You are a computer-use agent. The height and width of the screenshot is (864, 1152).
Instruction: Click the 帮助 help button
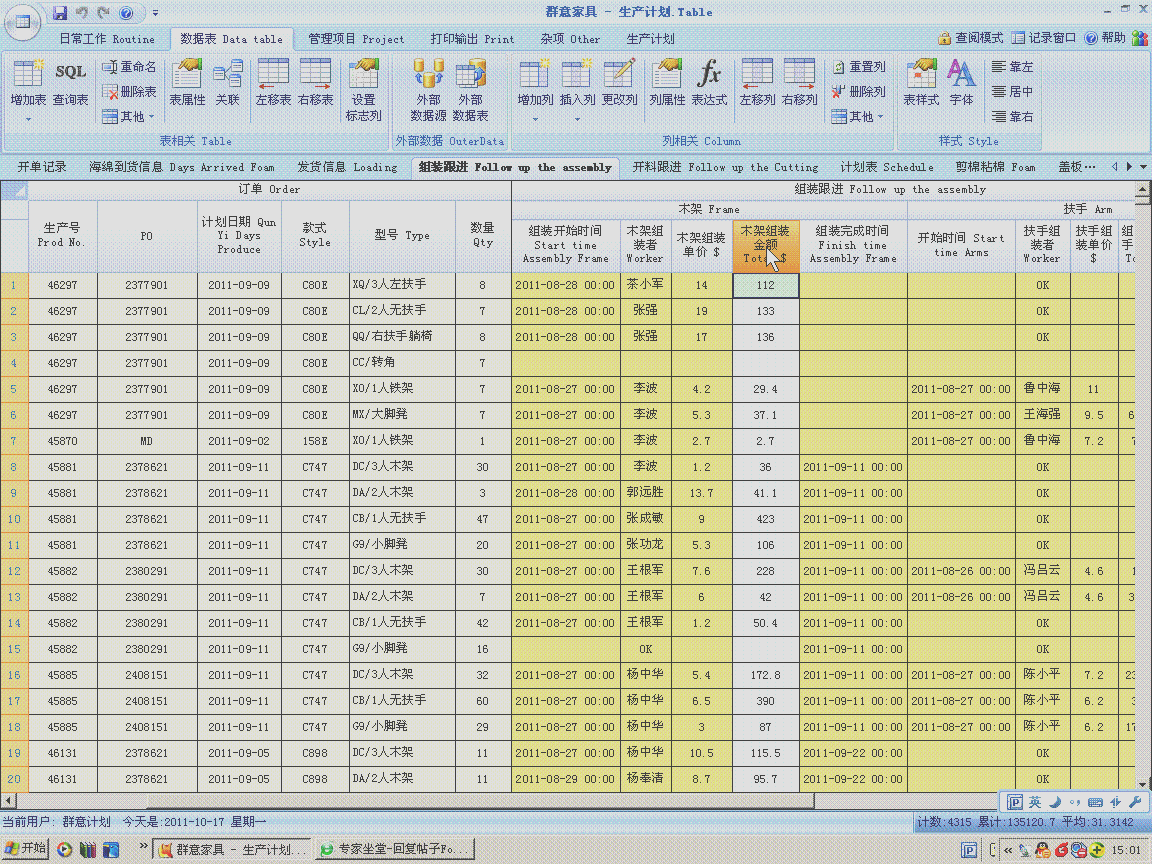click(1106, 38)
